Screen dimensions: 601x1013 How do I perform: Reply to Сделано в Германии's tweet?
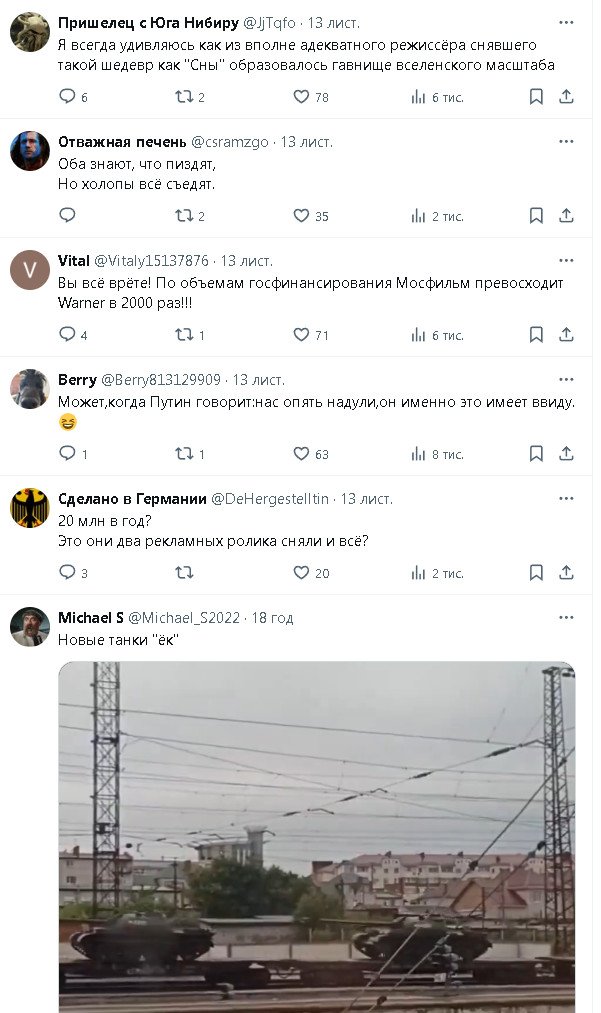click(x=68, y=573)
